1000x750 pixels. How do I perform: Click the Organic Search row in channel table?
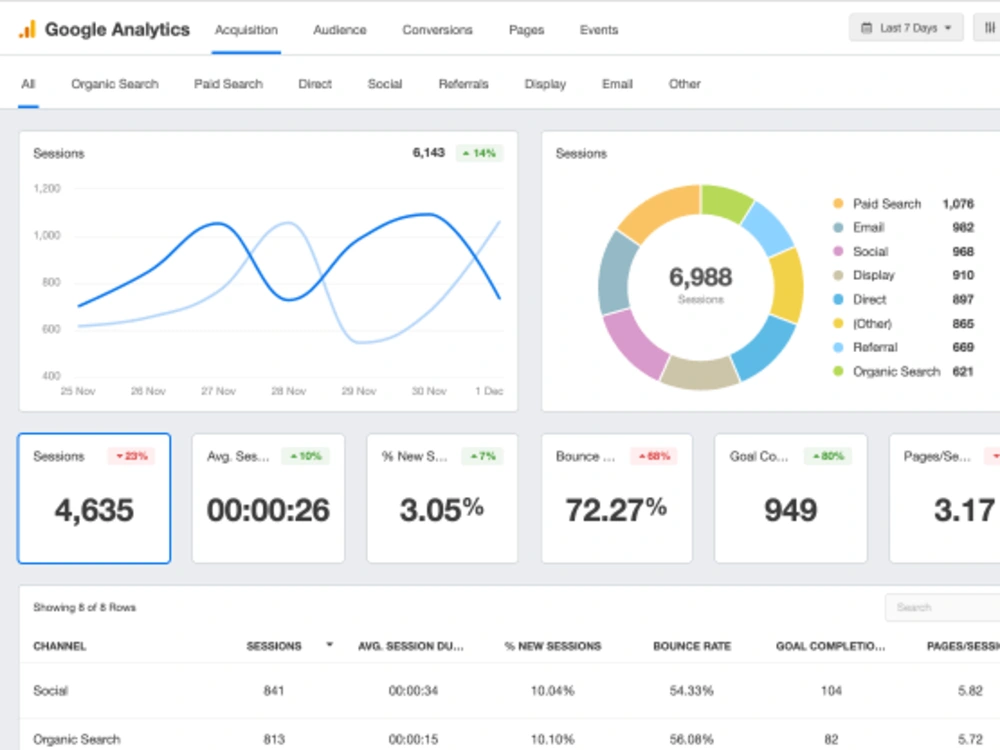coord(510,735)
